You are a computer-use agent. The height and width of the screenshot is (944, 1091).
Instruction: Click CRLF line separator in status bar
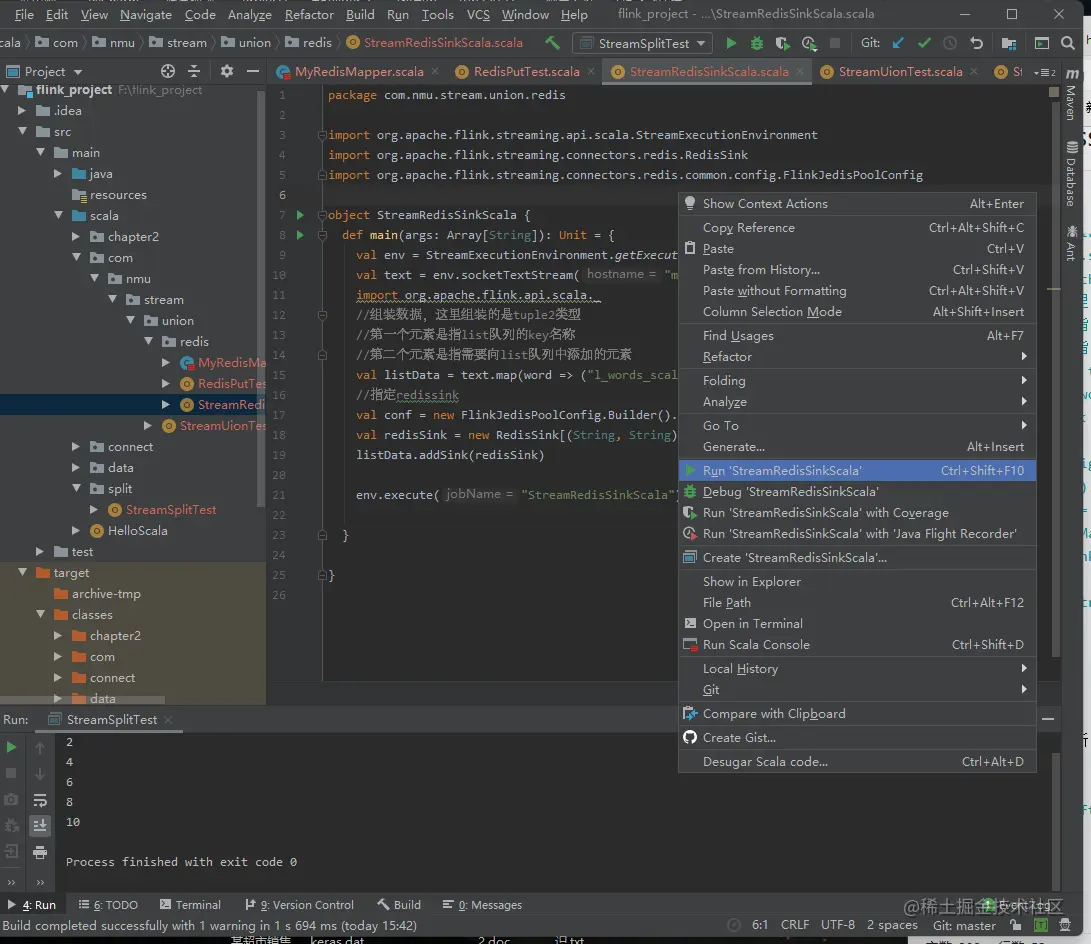pyautogui.click(x=795, y=925)
